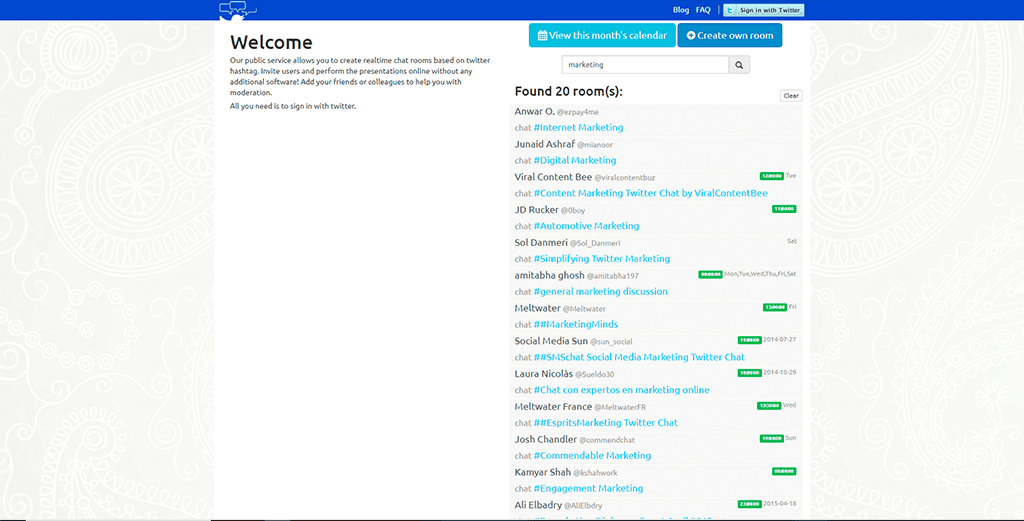Viewport: 1024px width, 521px height.
Task: Click the "Sat" day label in Sol Danmeri row
Action: (792, 241)
